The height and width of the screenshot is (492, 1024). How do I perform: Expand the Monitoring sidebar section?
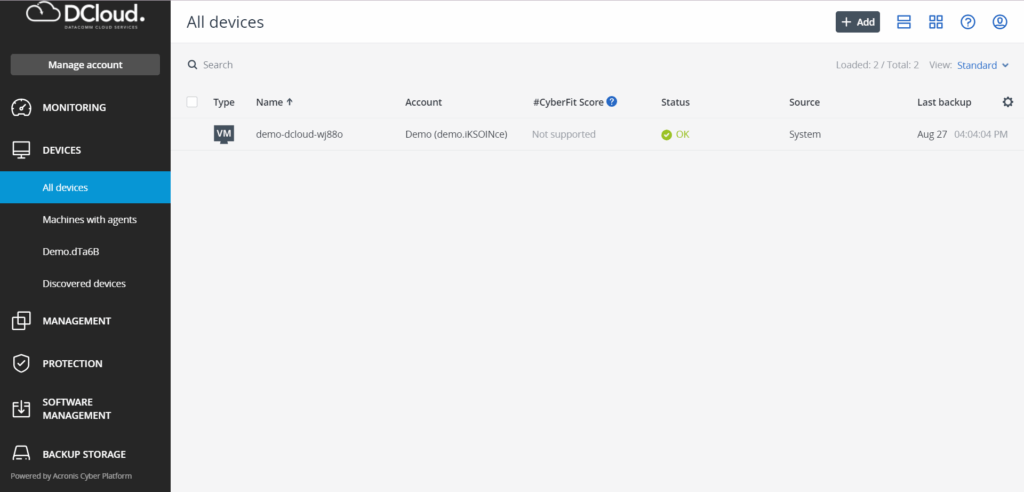pos(74,107)
